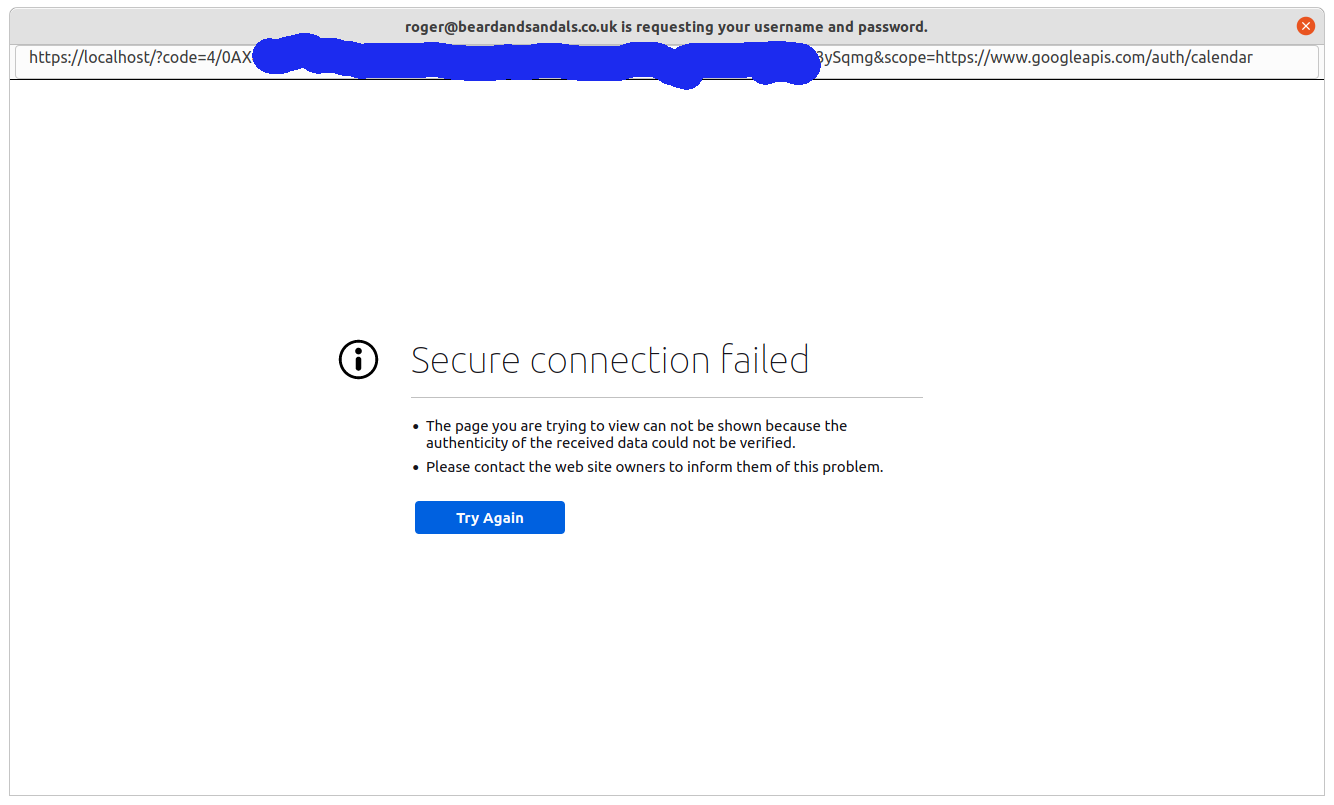This screenshot has width=1334, height=805.
Task: Close the login request dialog
Action: point(1305,27)
